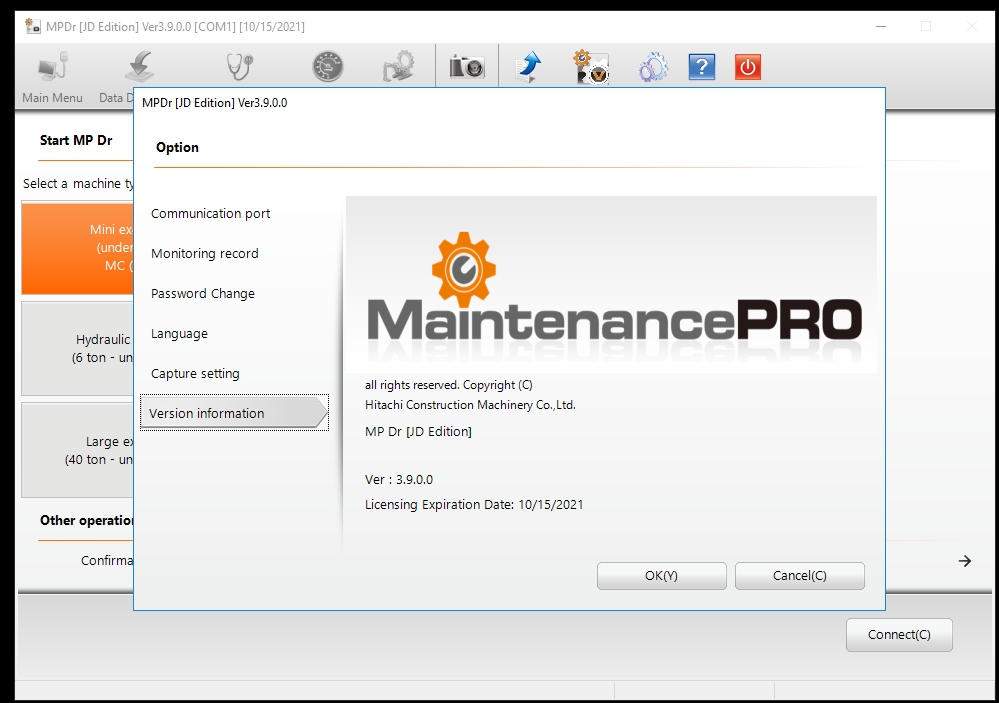Select Version information option
This screenshot has height=703, width=999.
pyautogui.click(x=234, y=413)
